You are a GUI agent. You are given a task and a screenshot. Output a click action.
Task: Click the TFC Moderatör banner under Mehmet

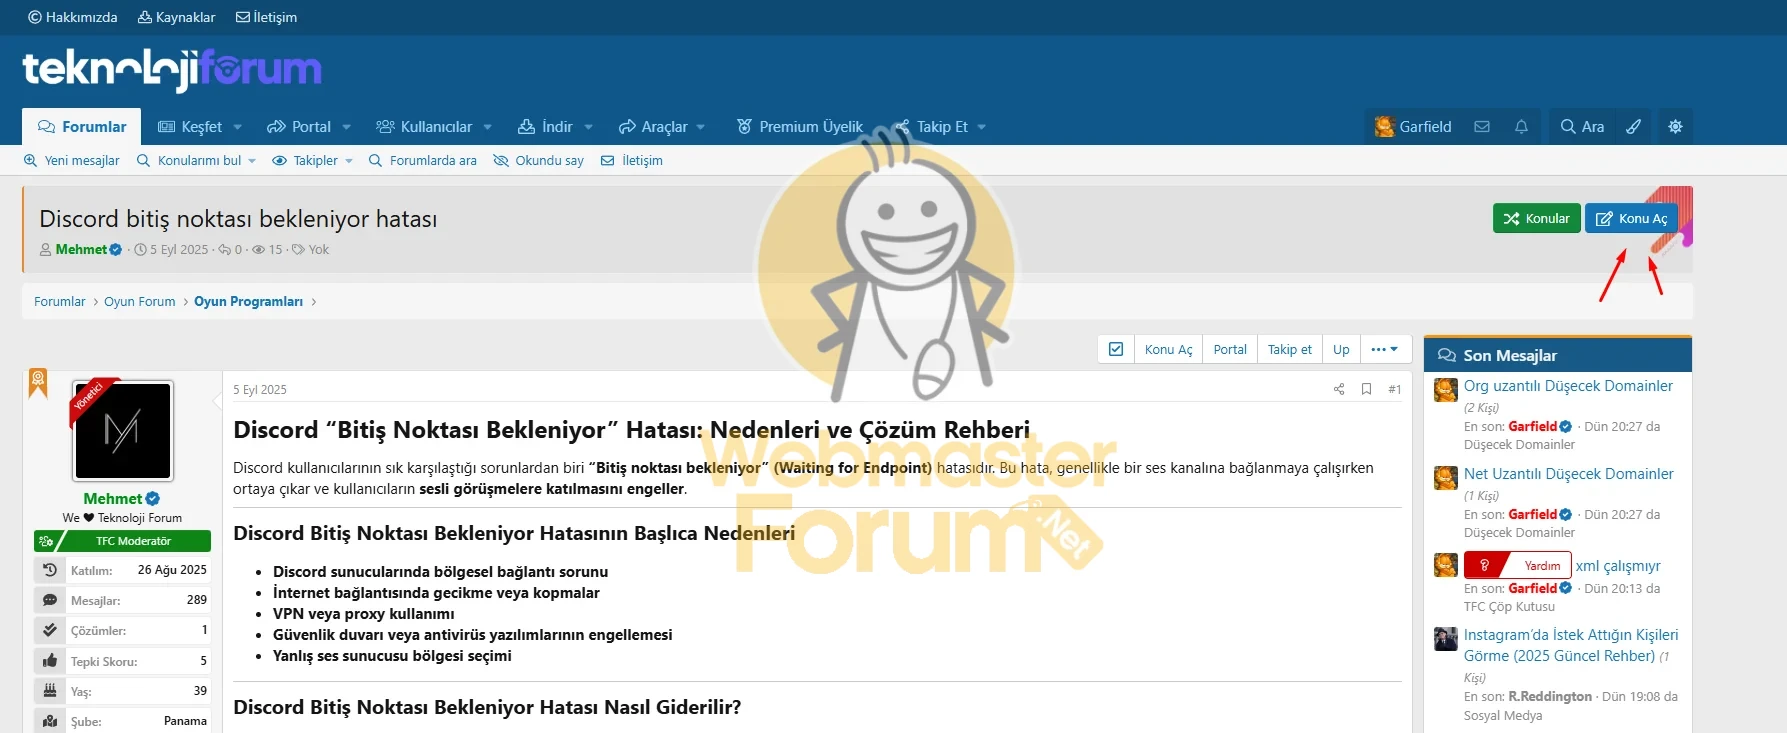(x=122, y=541)
